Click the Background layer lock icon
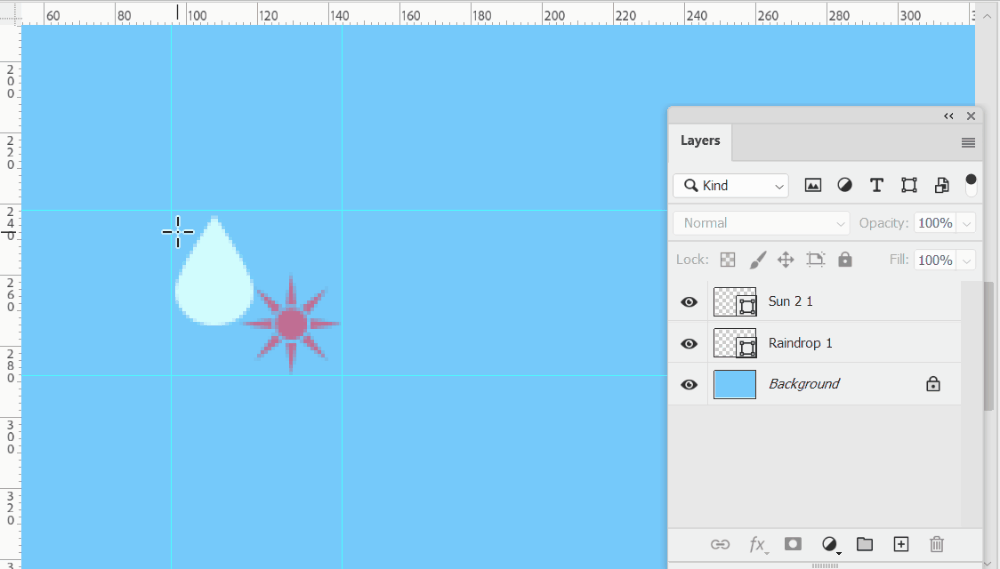 (933, 384)
